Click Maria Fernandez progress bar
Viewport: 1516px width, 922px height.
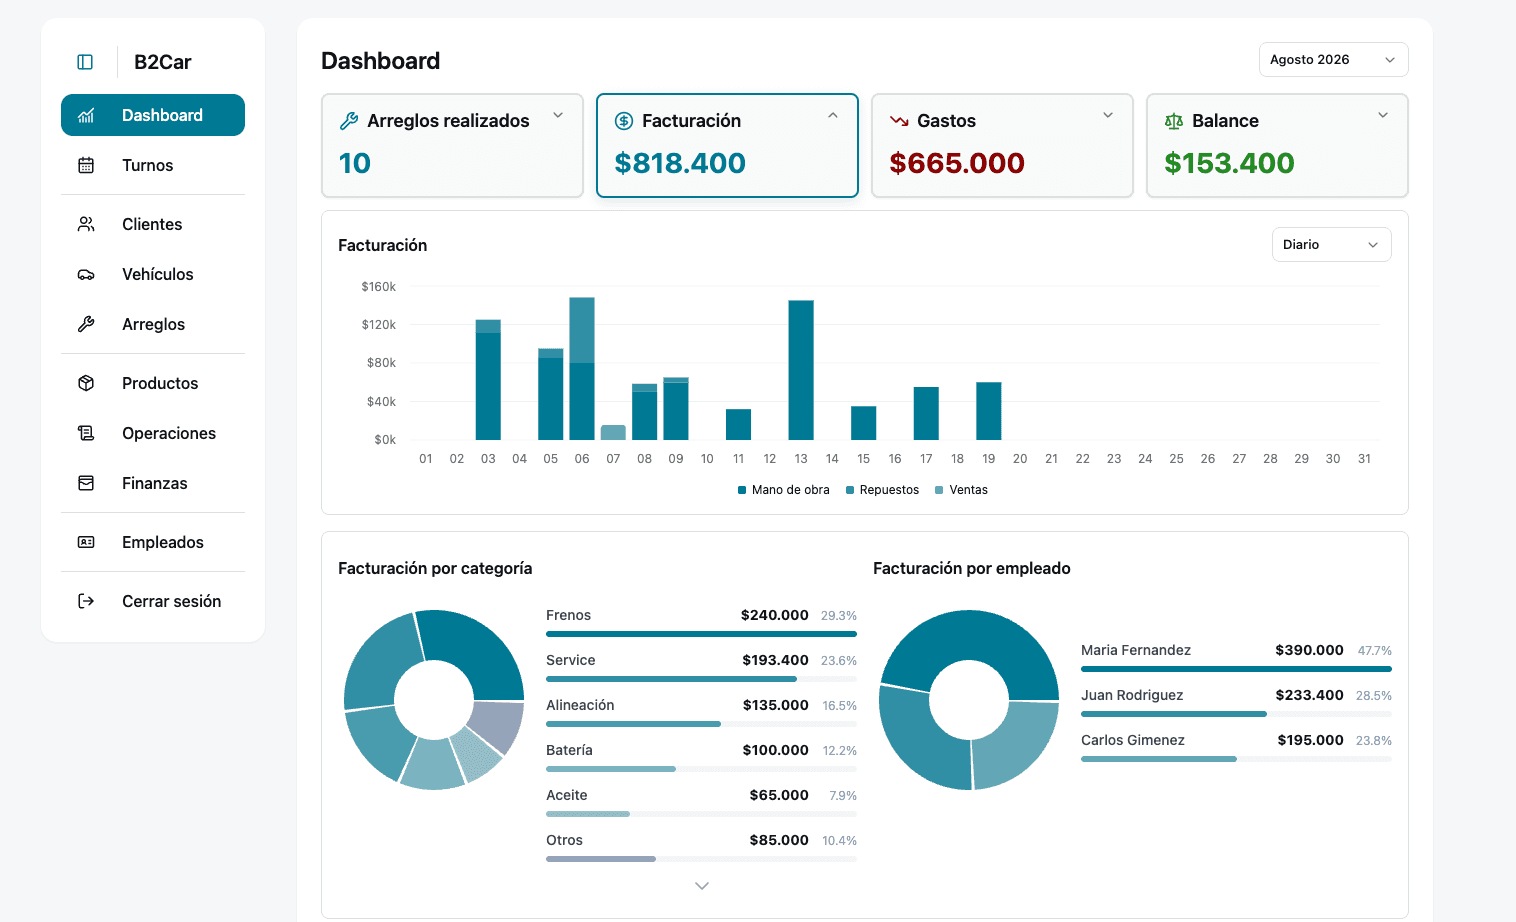1236,669
